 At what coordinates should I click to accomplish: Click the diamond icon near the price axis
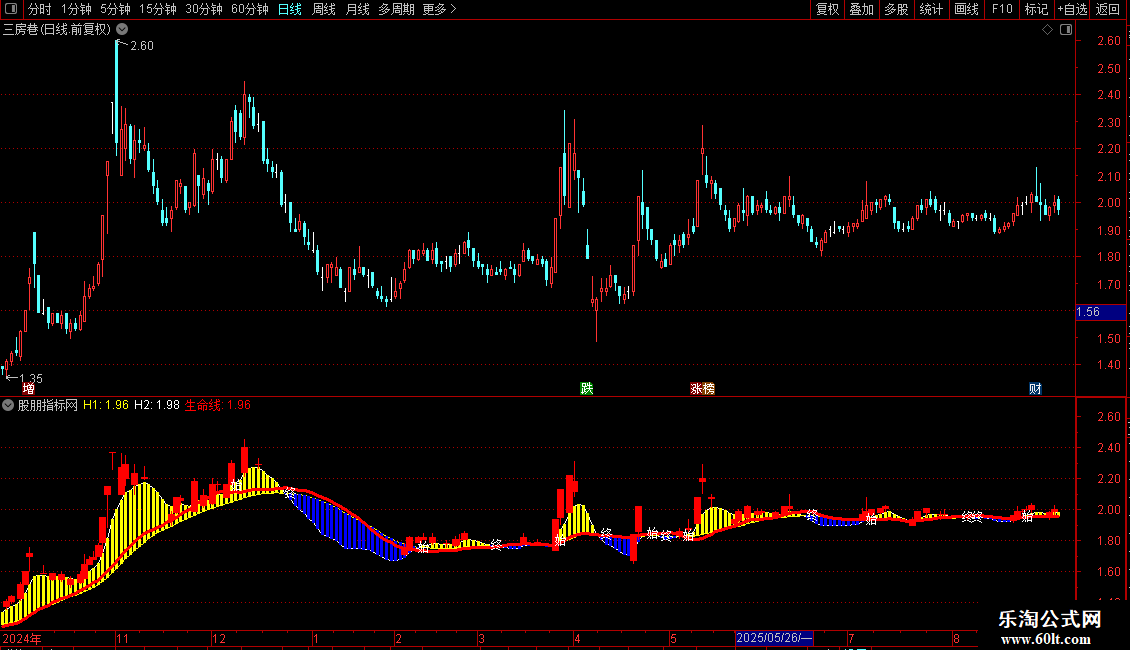coord(1047,30)
